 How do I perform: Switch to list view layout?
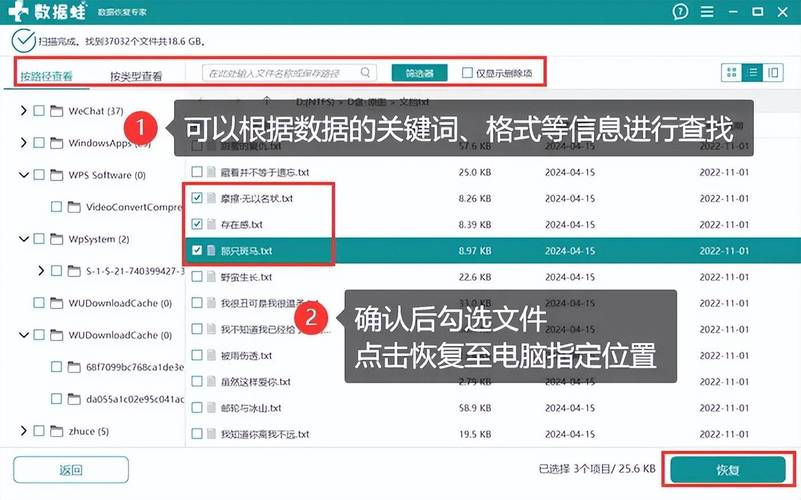pos(752,73)
